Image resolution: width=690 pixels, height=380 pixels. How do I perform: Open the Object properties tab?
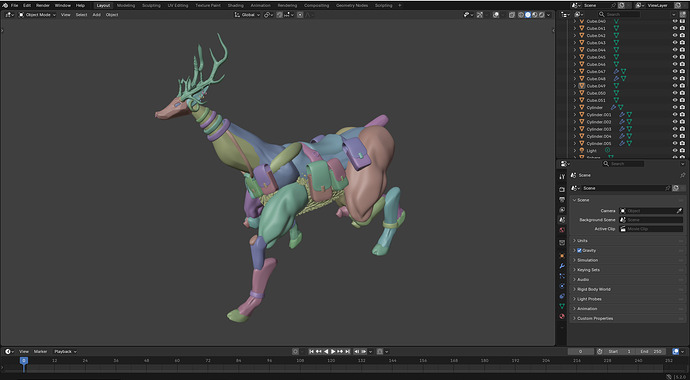pyautogui.click(x=562, y=256)
